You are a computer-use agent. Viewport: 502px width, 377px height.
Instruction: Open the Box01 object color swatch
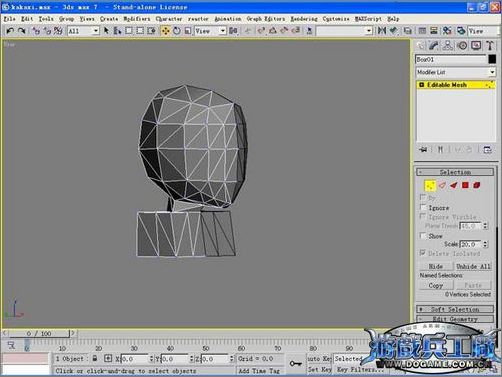click(492, 59)
